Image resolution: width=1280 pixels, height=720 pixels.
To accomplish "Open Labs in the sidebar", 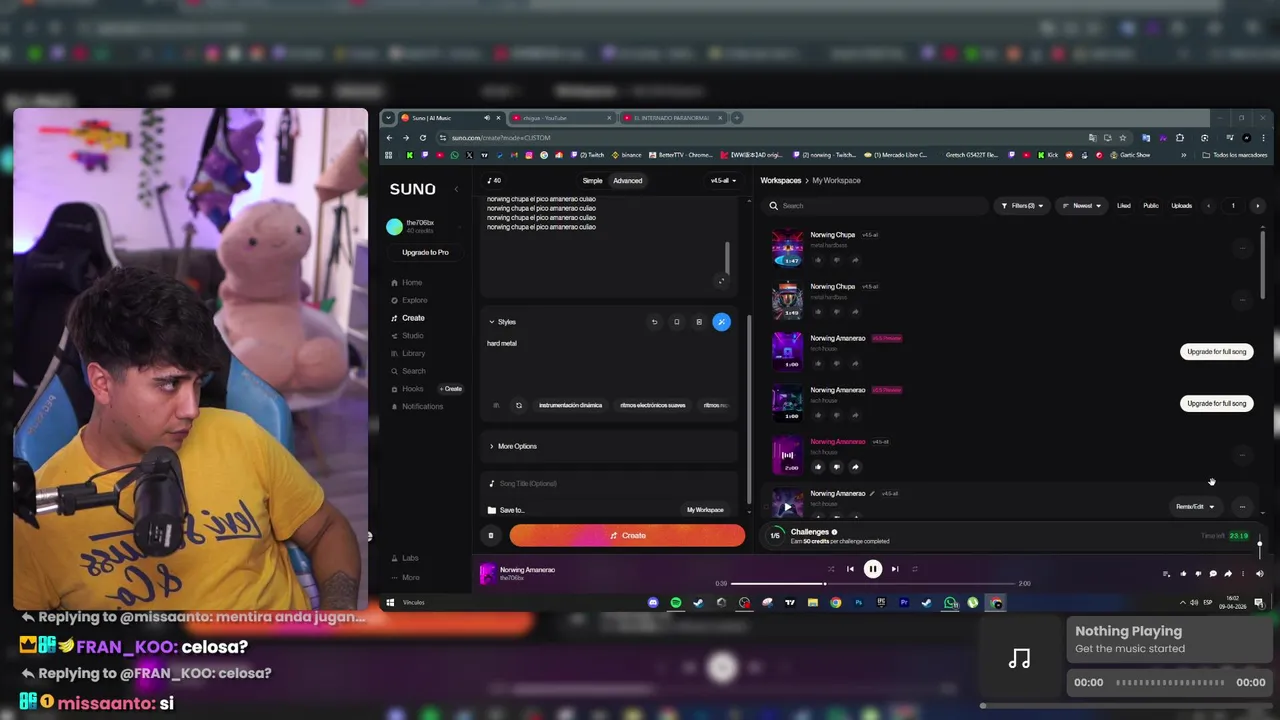I will (405, 558).
